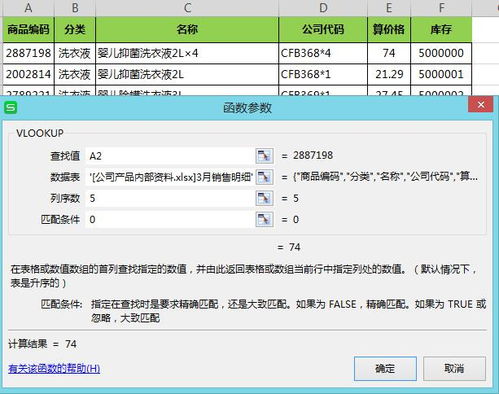499x394 pixels.
Task: Click the 名称 header cell
Action: pyautogui.click(x=187, y=29)
